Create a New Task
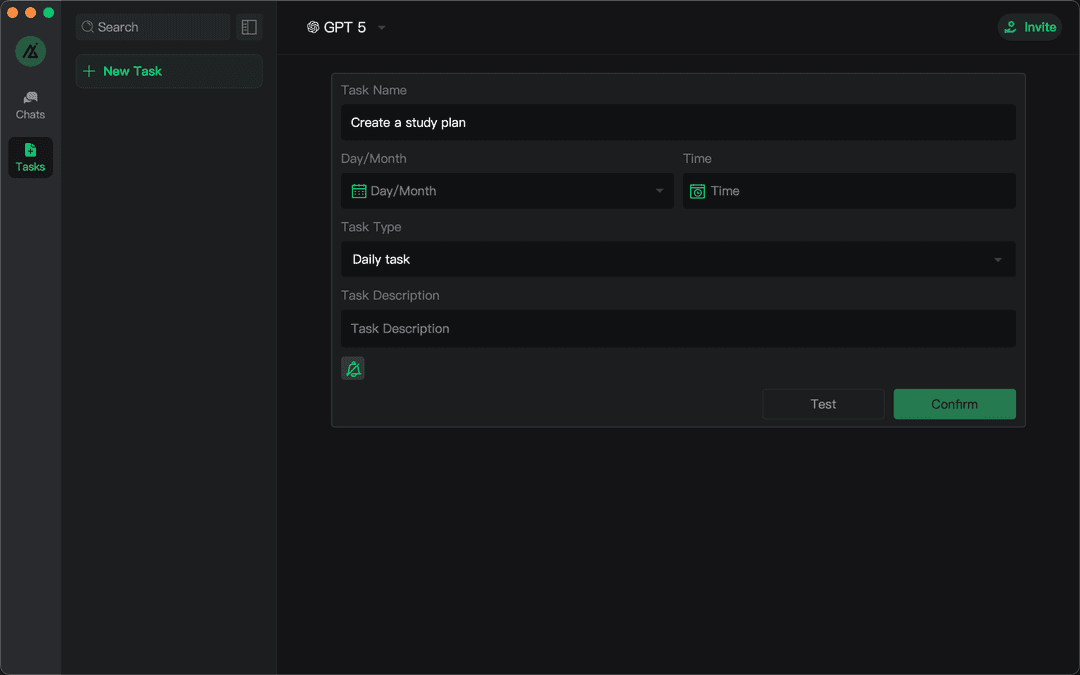 (x=169, y=71)
